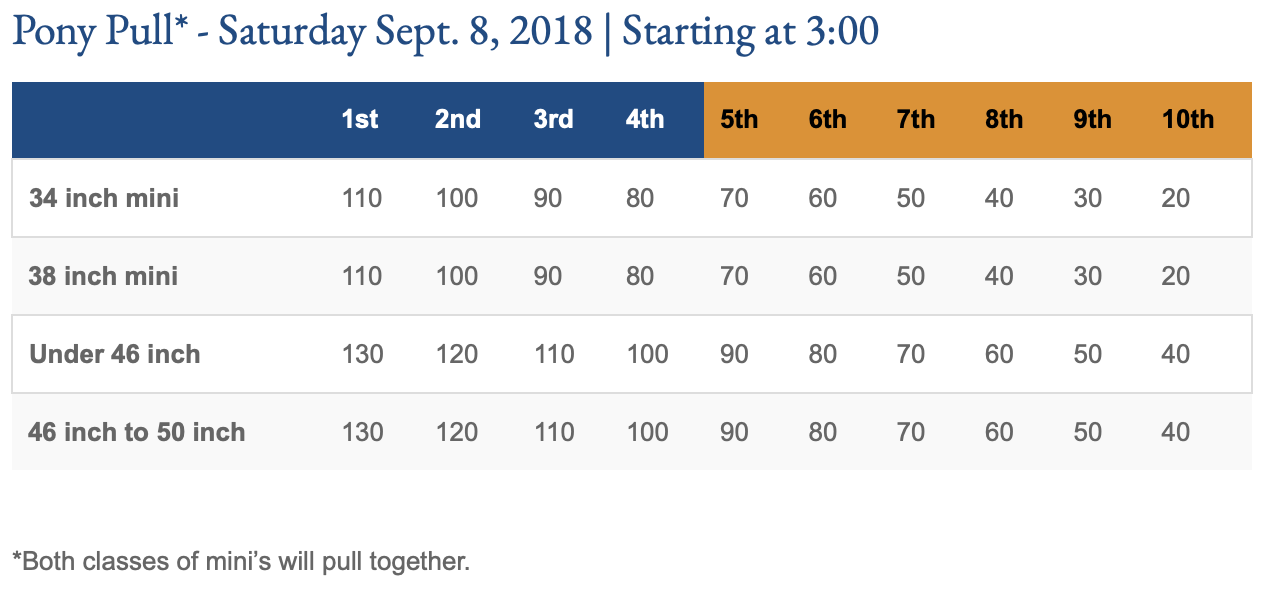Click the 10th column header
The height and width of the screenshot is (598, 1264).
(x=1188, y=119)
